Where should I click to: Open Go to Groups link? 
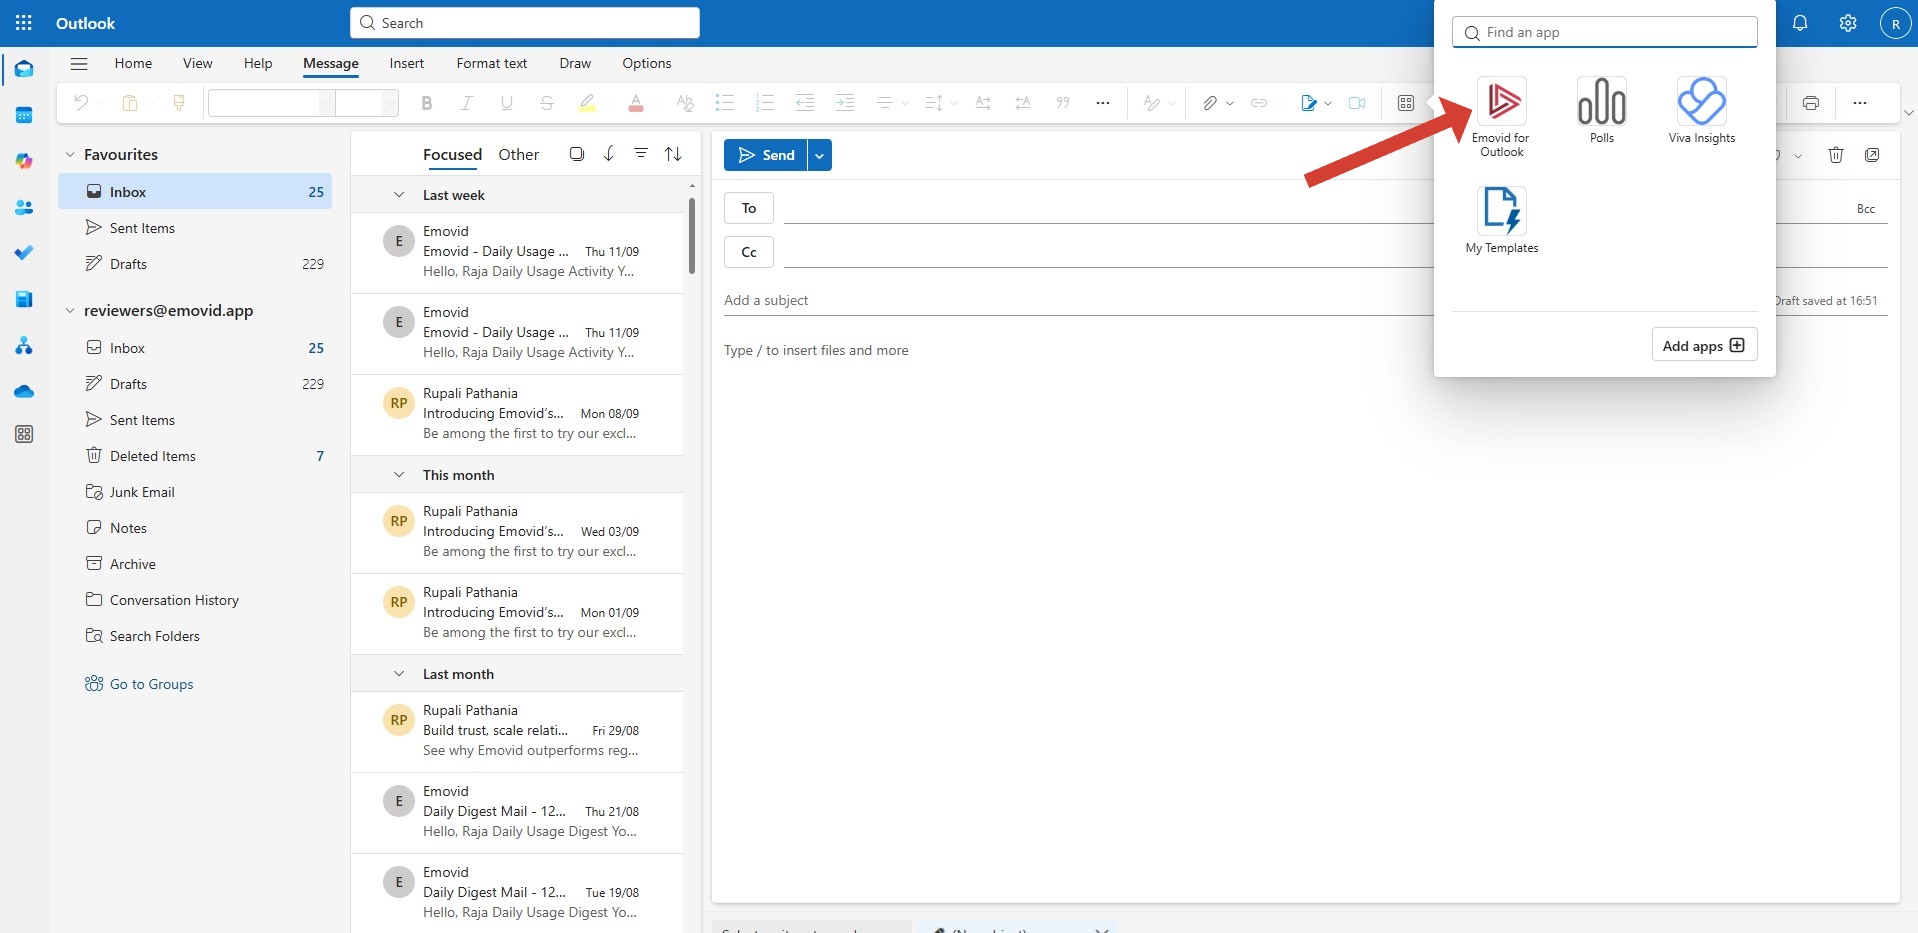pyautogui.click(x=150, y=683)
